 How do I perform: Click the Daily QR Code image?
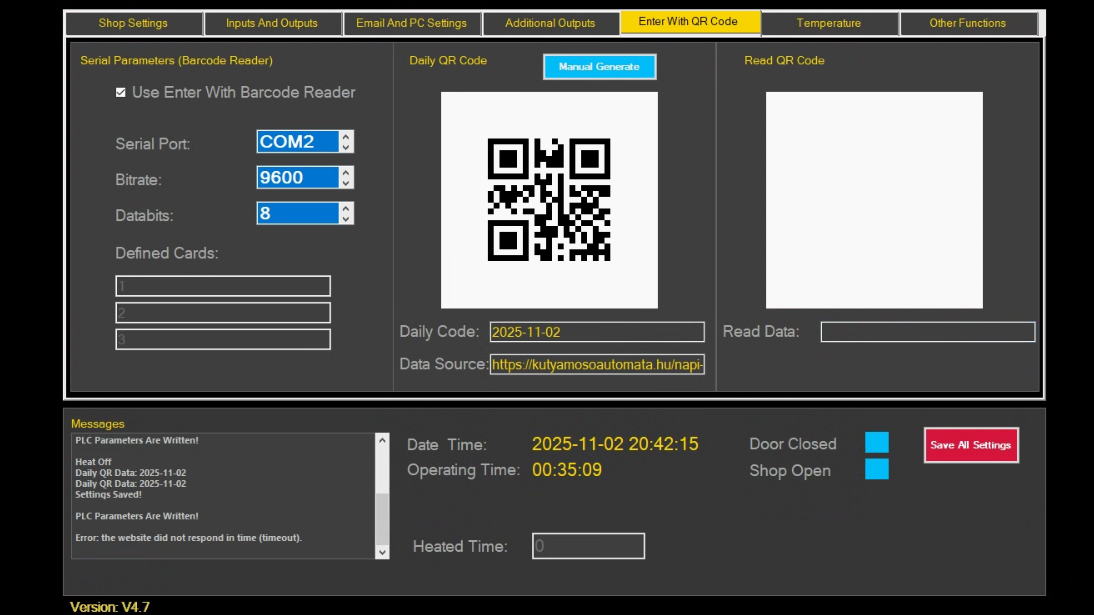(x=549, y=200)
